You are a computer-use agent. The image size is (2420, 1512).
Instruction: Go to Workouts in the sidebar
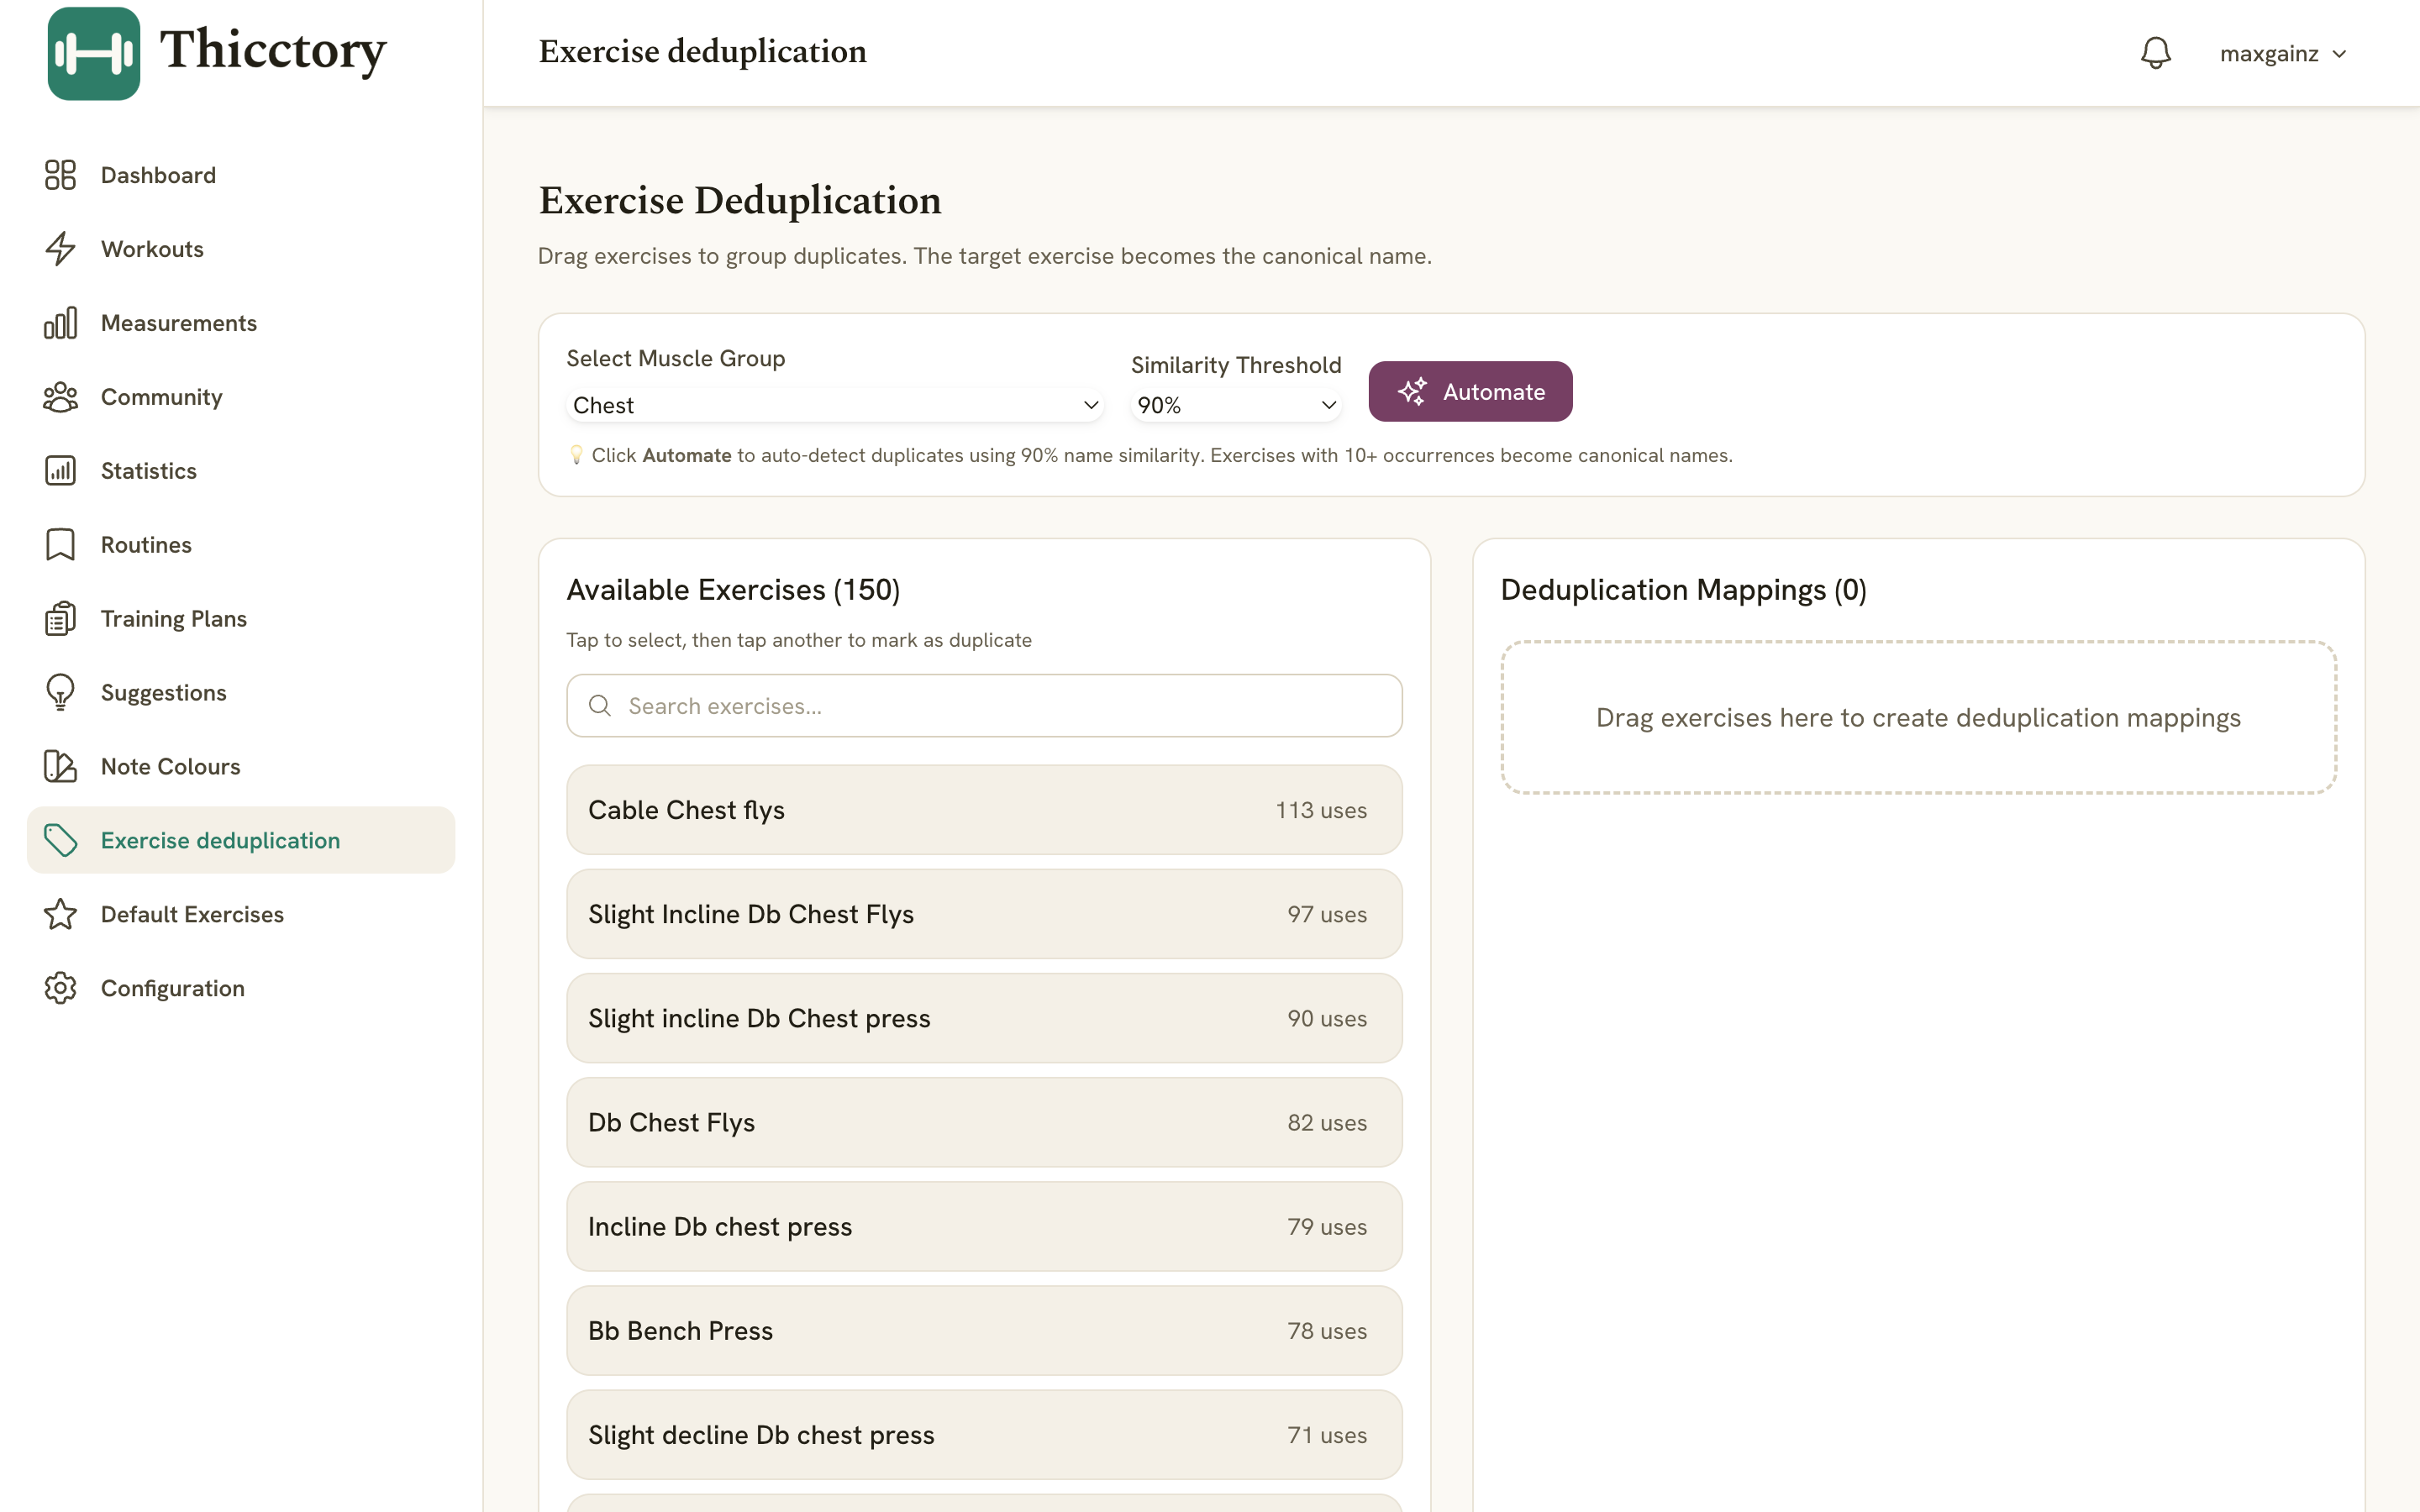pyautogui.click(x=241, y=249)
